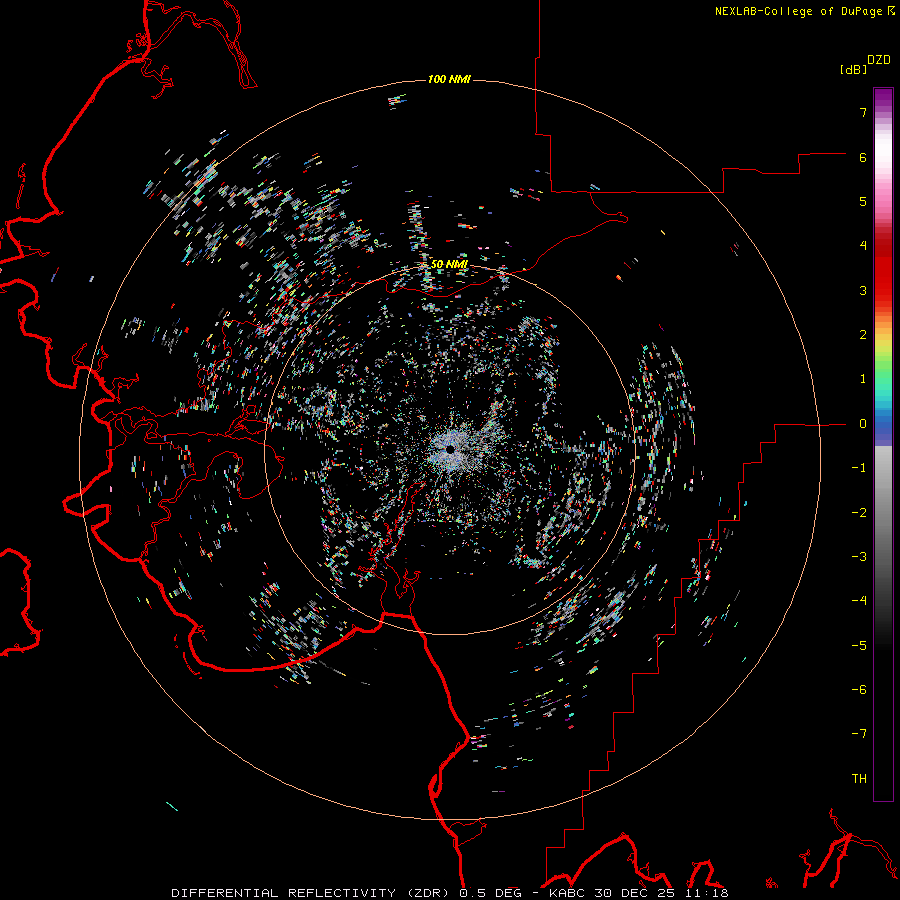The height and width of the screenshot is (900, 900).
Task: Click the 0 value on the dB scale
Action: [x=863, y=424]
